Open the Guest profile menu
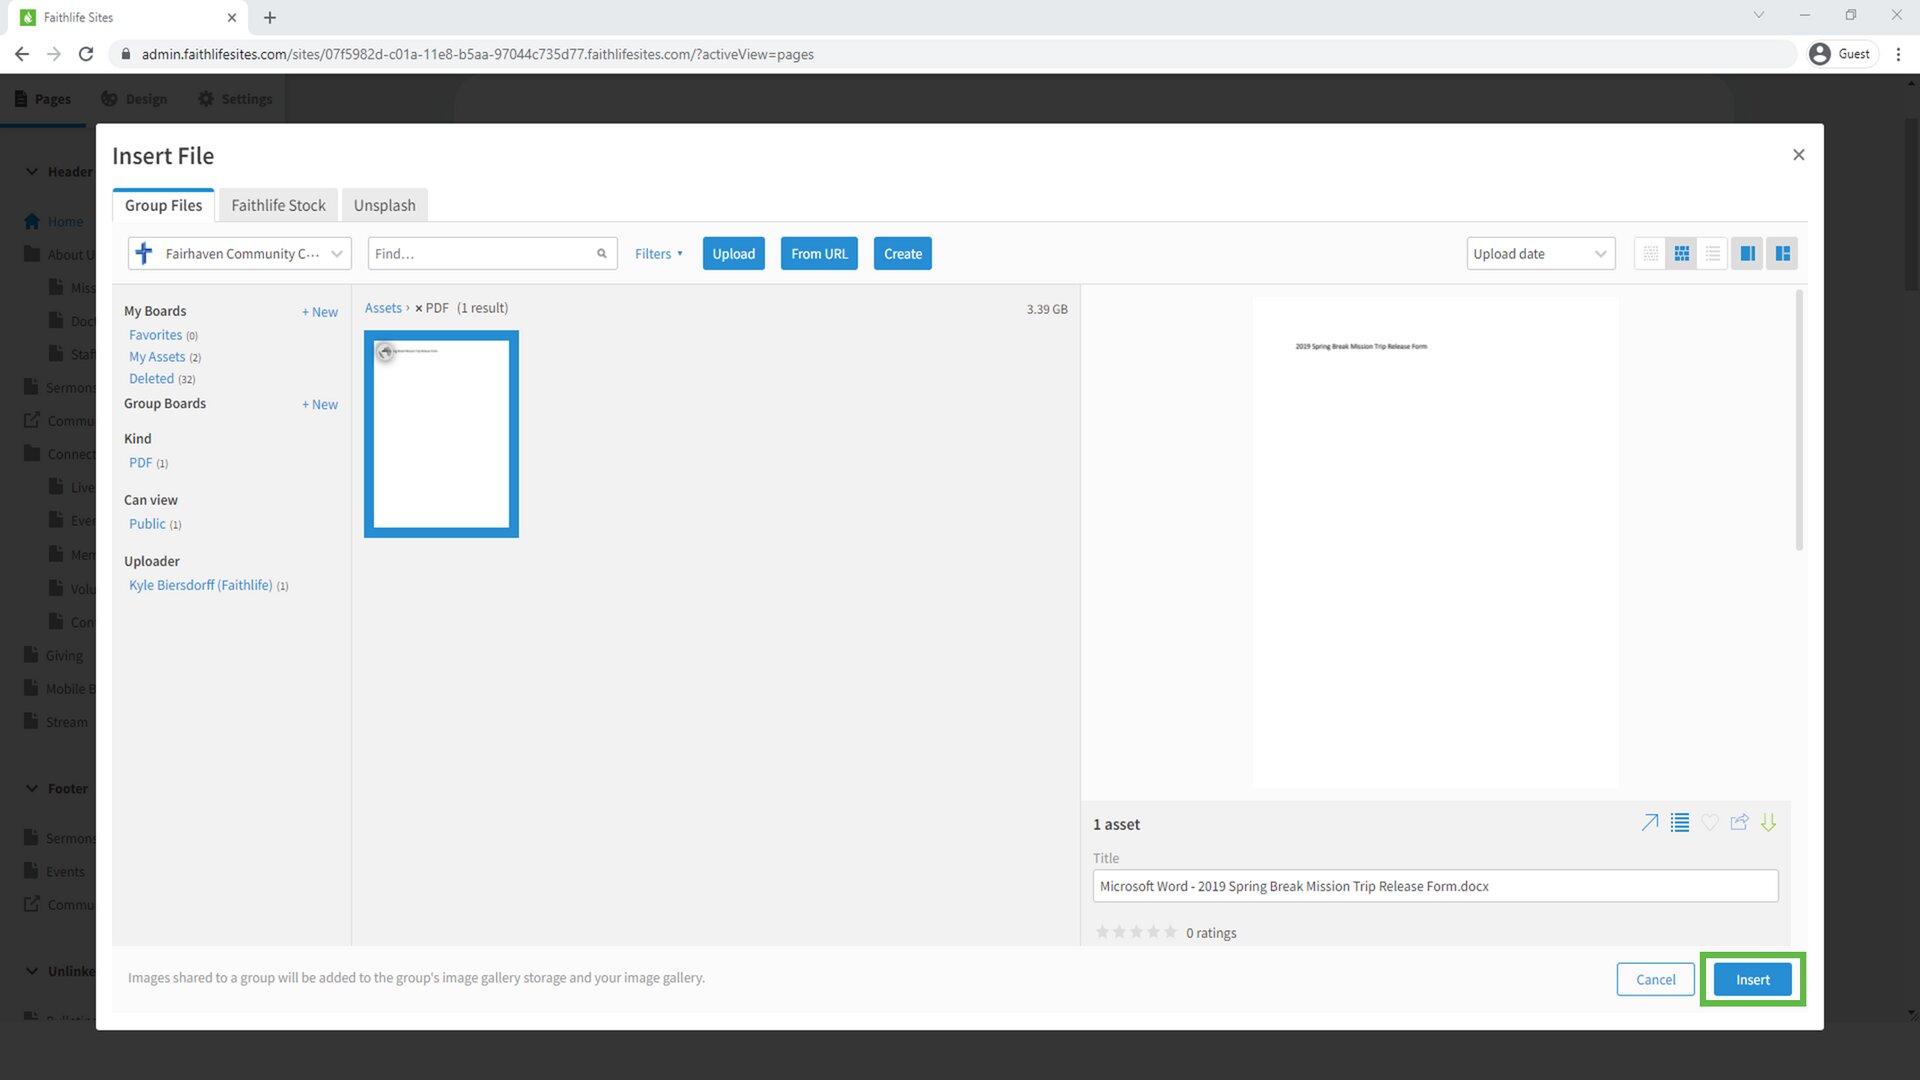Image resolution: width=1920 pixels, height=1080 pixels. tap(1841, 54)
